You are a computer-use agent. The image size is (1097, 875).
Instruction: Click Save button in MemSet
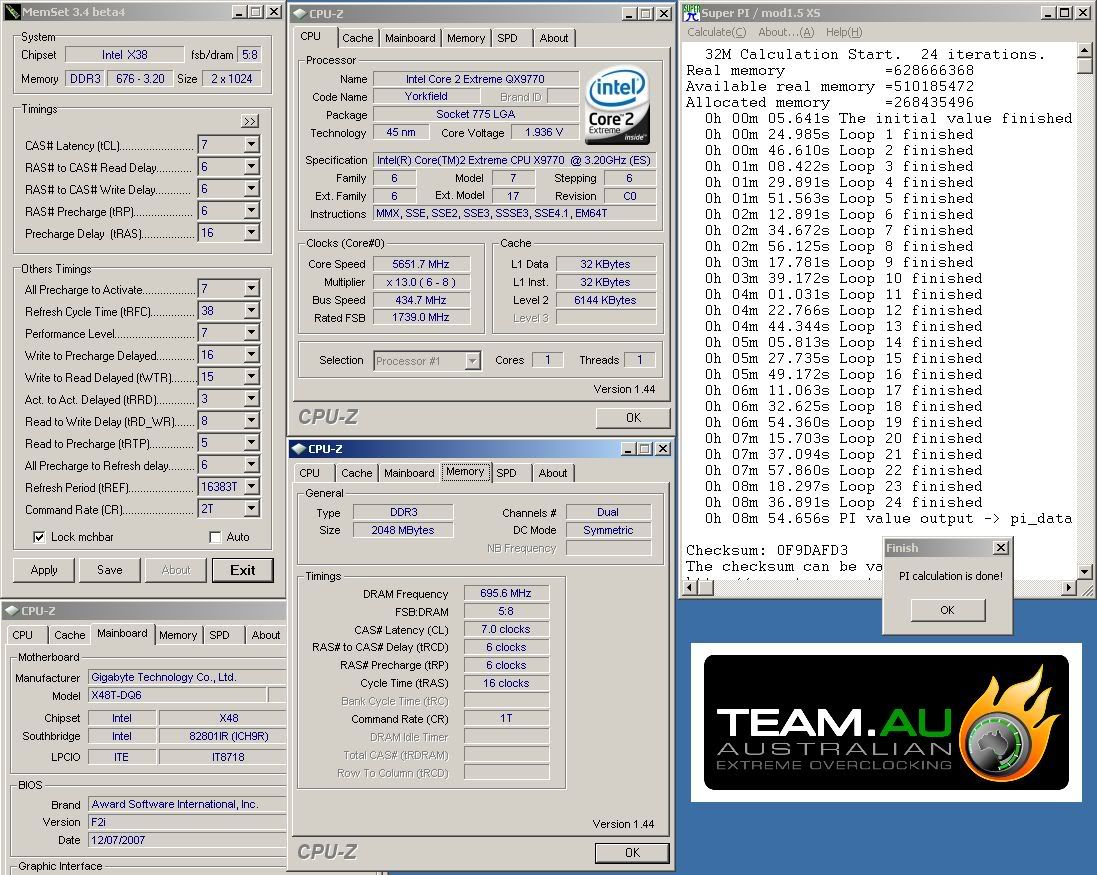tap(110, 570)
